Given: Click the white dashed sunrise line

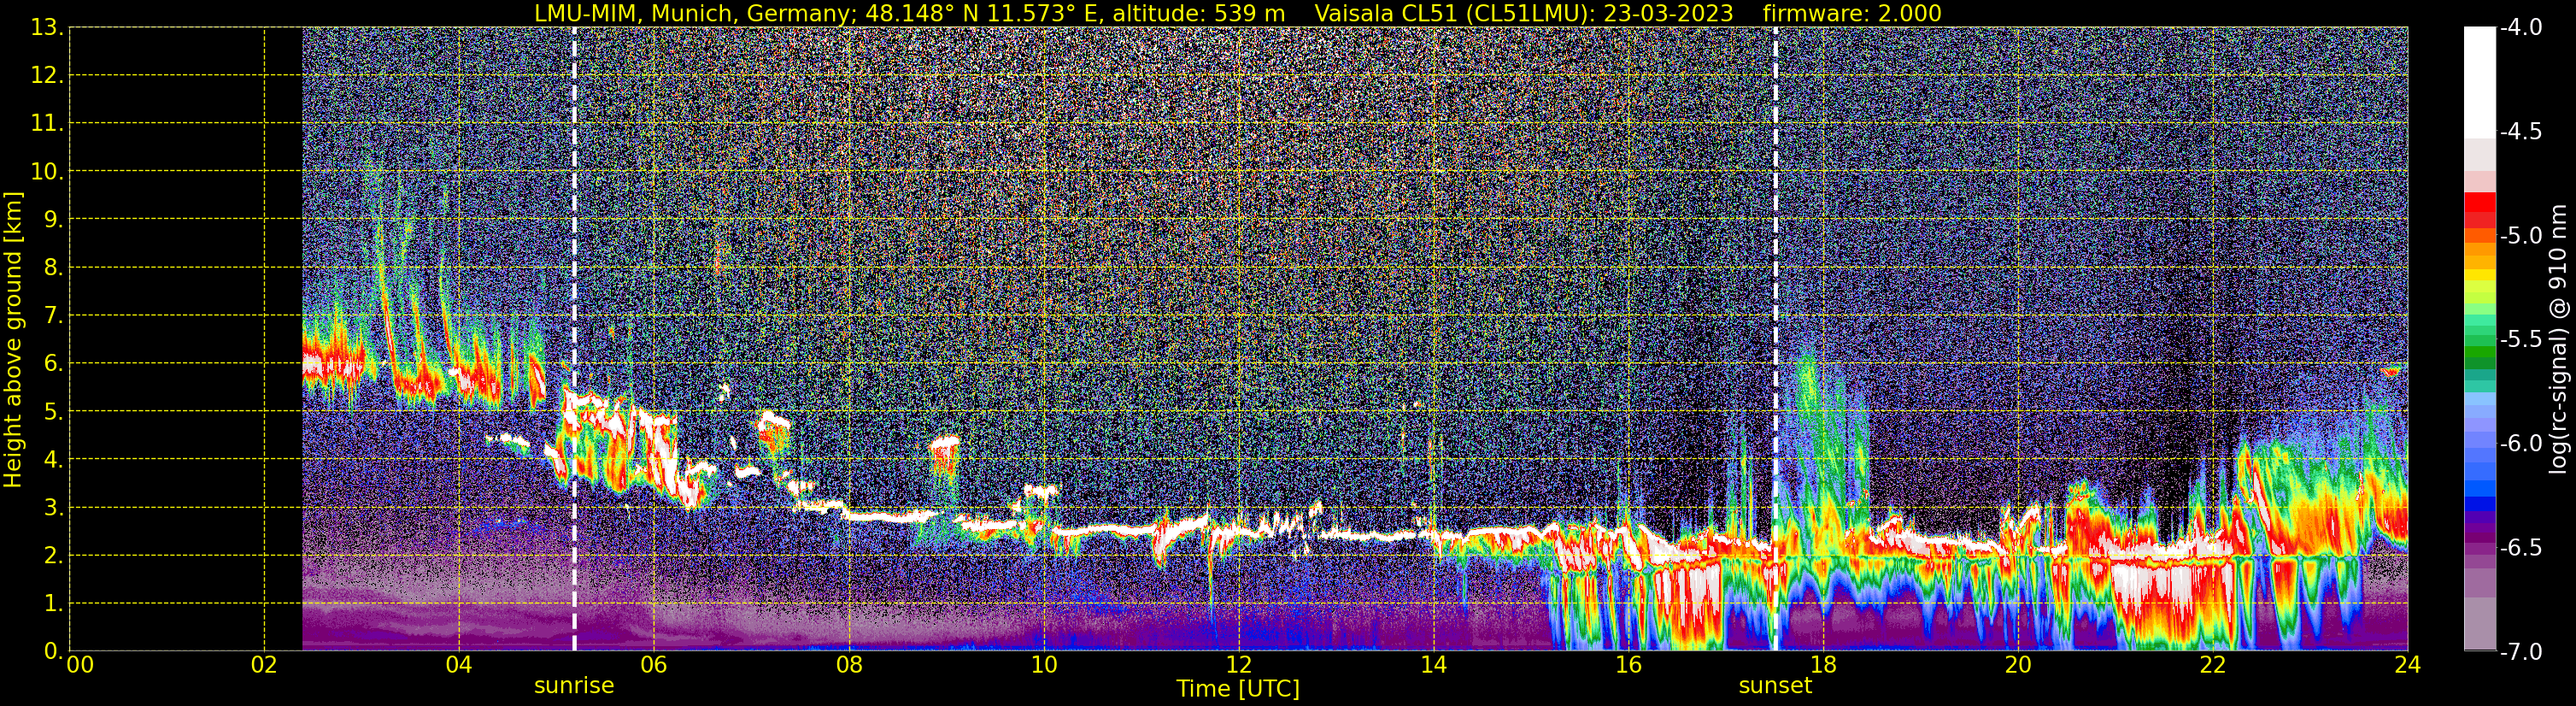Looking at the screenshot, I should tap(574, 339).
